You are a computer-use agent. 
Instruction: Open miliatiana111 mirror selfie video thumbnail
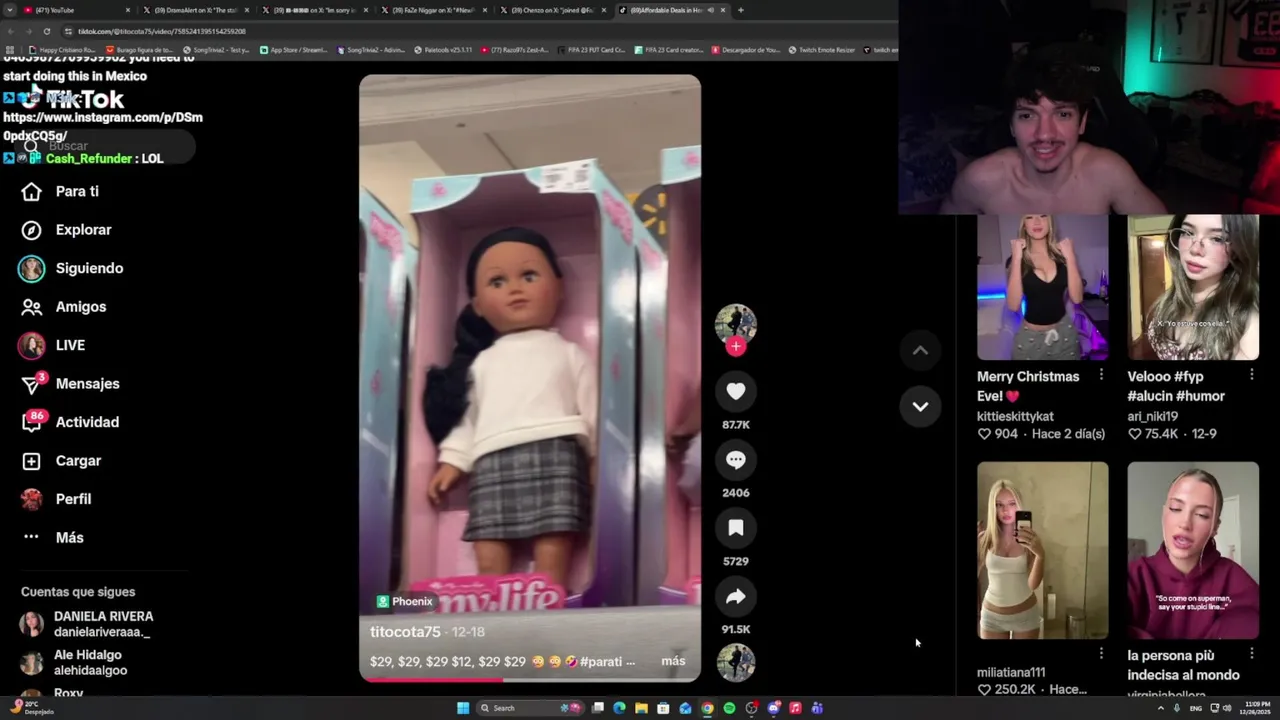tap(1042, 550)
